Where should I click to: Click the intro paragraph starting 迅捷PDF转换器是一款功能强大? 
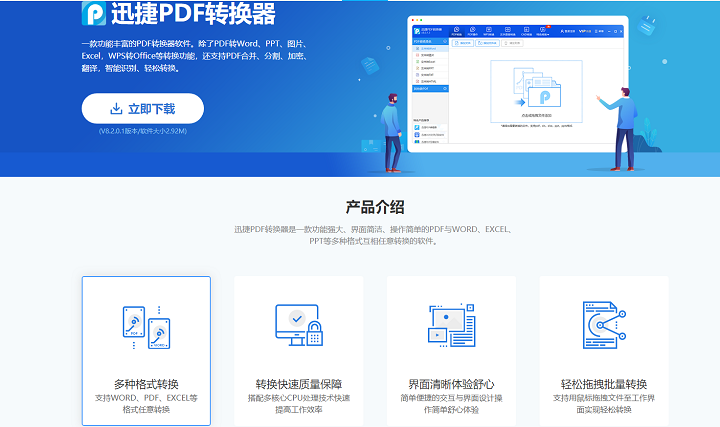pyautogui.click(x=373, y=235)
